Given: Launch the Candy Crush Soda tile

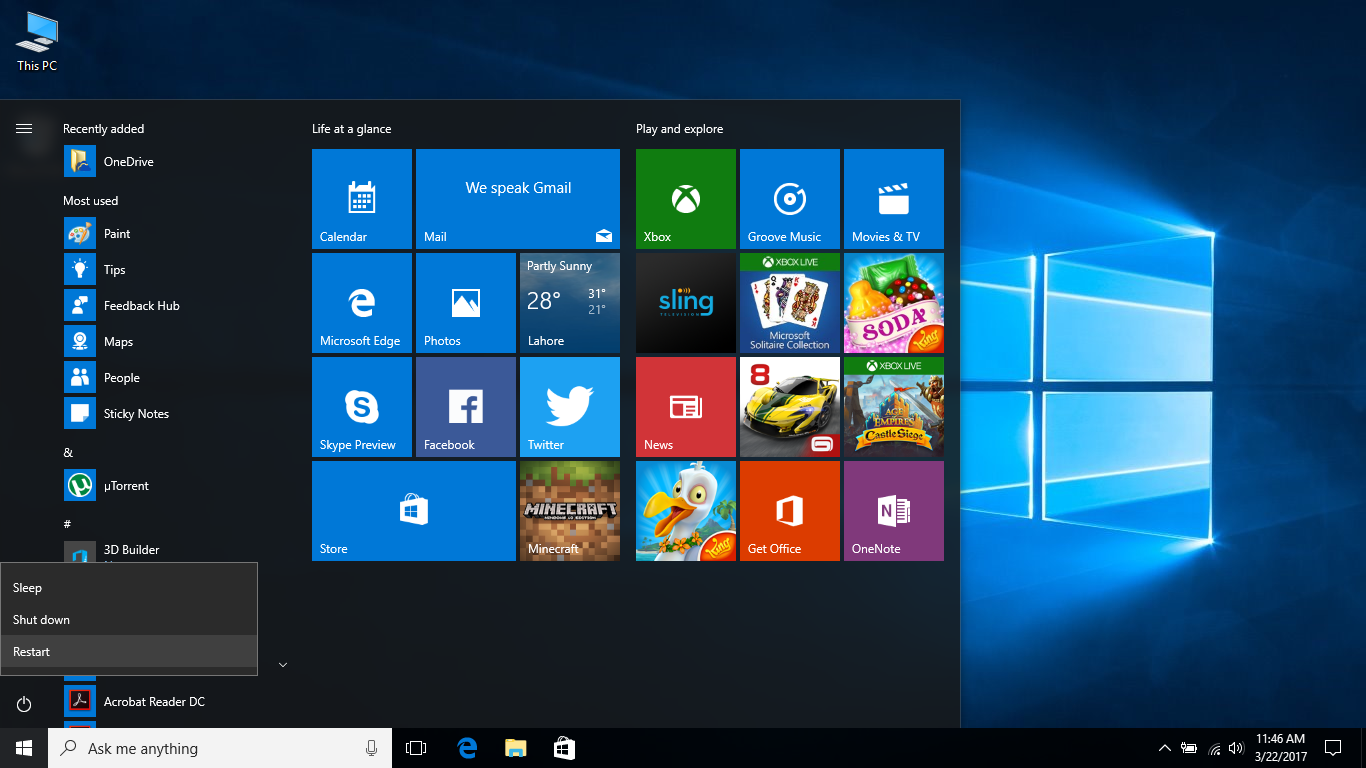Looking at the screenshot, I should pos(894,303).
